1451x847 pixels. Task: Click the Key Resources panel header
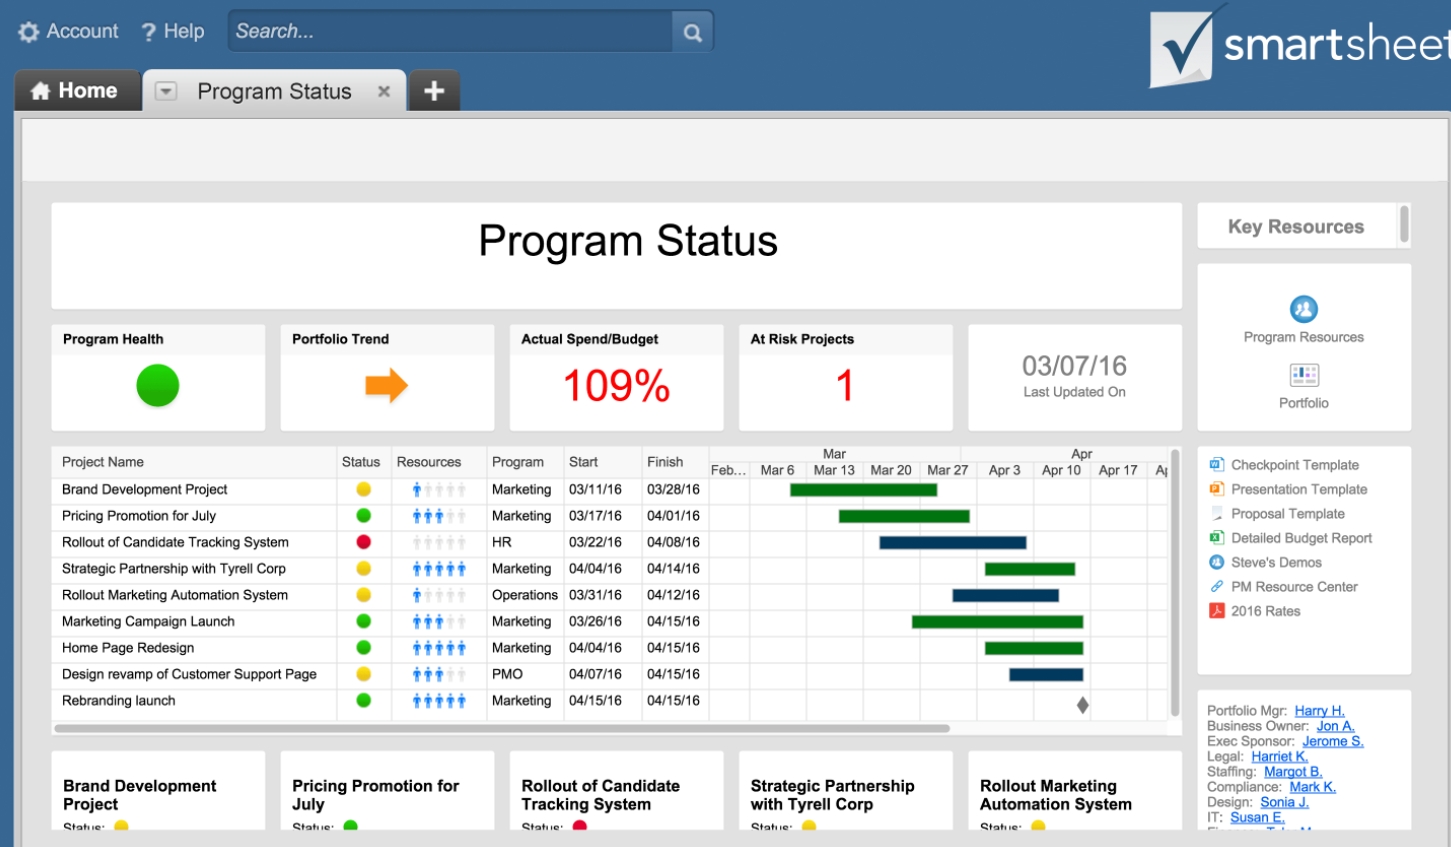coord(1296,227)
